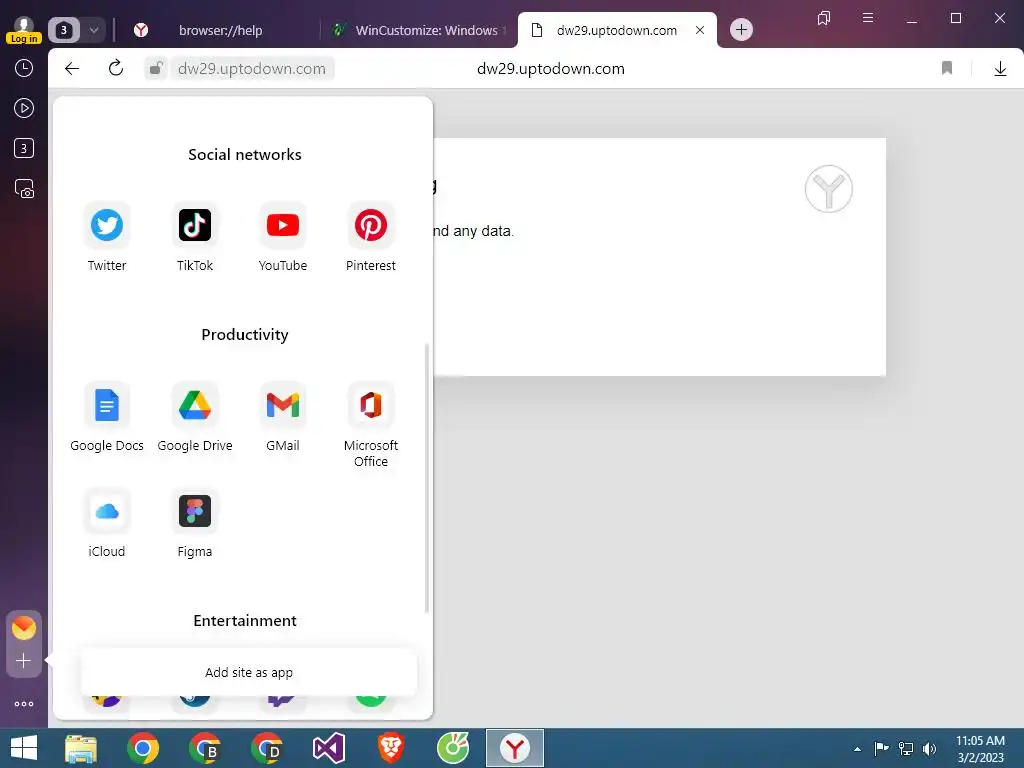Open the media player sidebar icon
1024x768 pixels.
click(x=24, y=108)
